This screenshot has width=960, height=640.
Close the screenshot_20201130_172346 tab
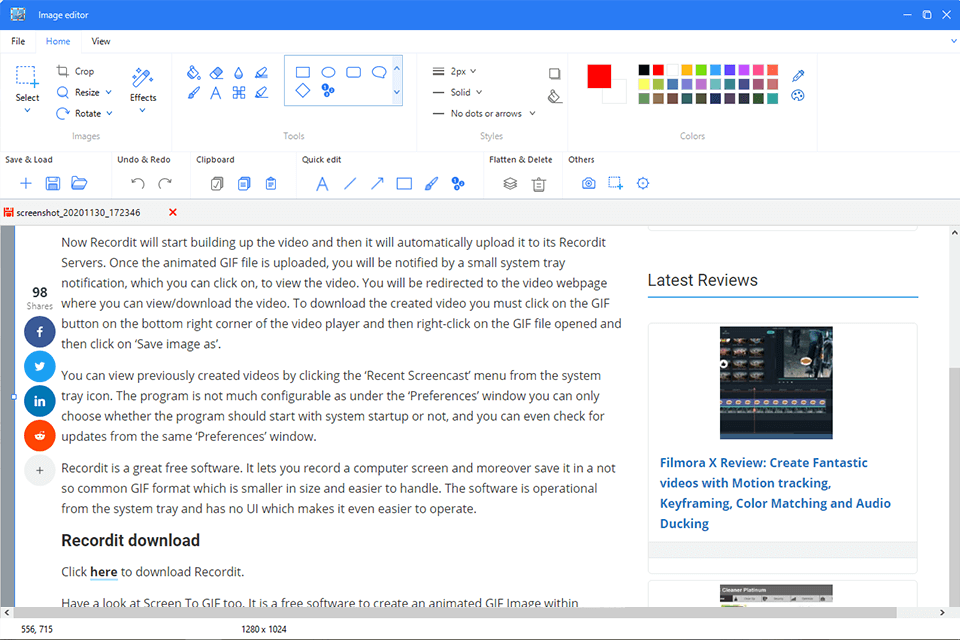pyautogui.click(x=171, y=213)
